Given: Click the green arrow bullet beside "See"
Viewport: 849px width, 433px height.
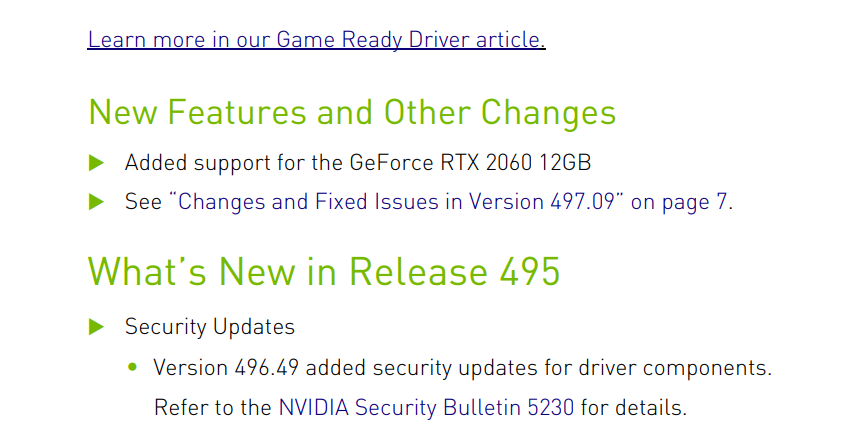Looking at the screenshot, I should click(x=96, y=202).
